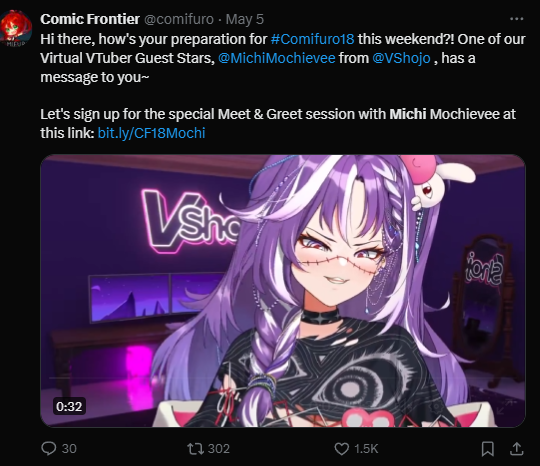Viewport: 540px width, 466px height.
Task: Open the share upload icon
Action: pos(517,448)
